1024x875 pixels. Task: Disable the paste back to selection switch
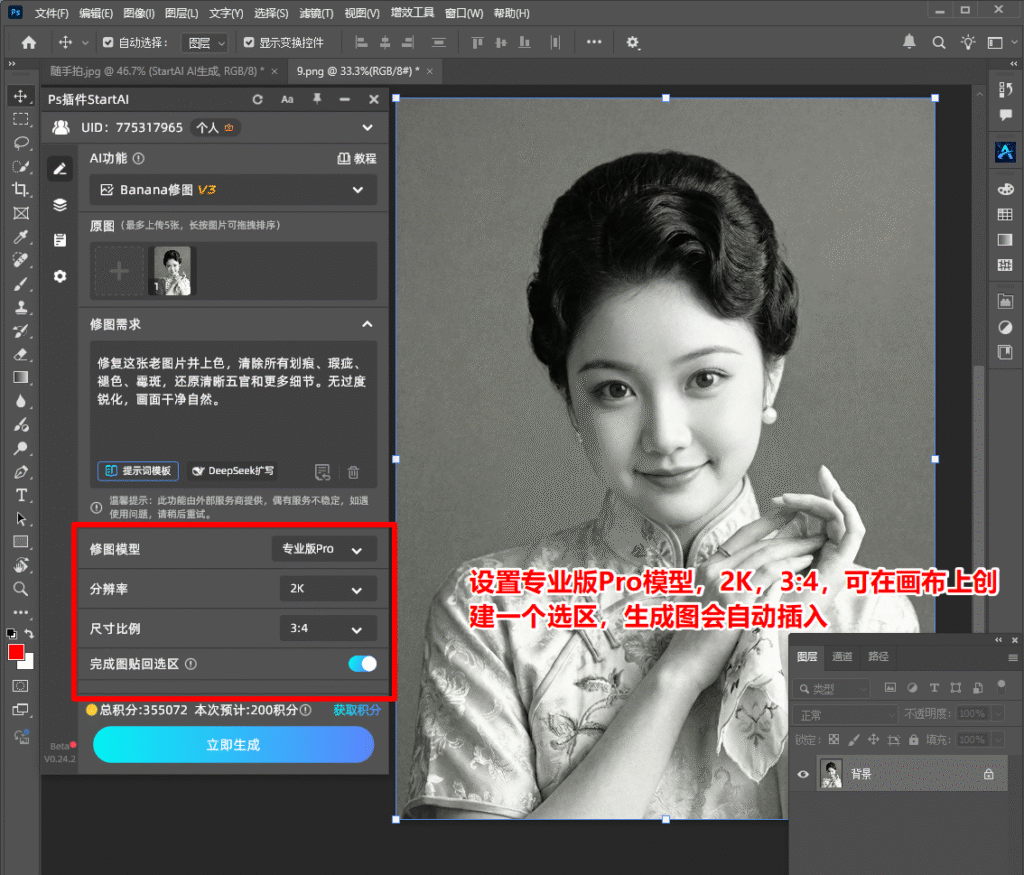(362, 664)
